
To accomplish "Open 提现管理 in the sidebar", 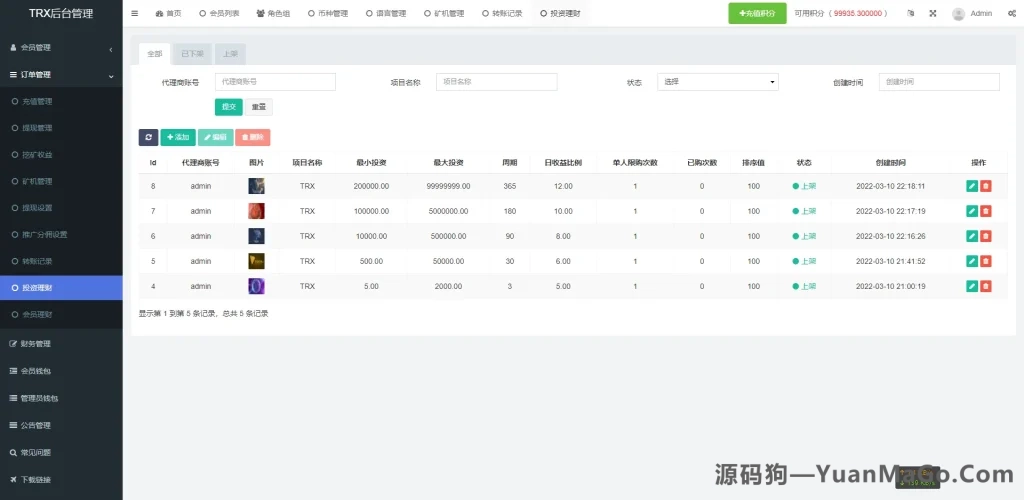I will click(x=61, y=129).
